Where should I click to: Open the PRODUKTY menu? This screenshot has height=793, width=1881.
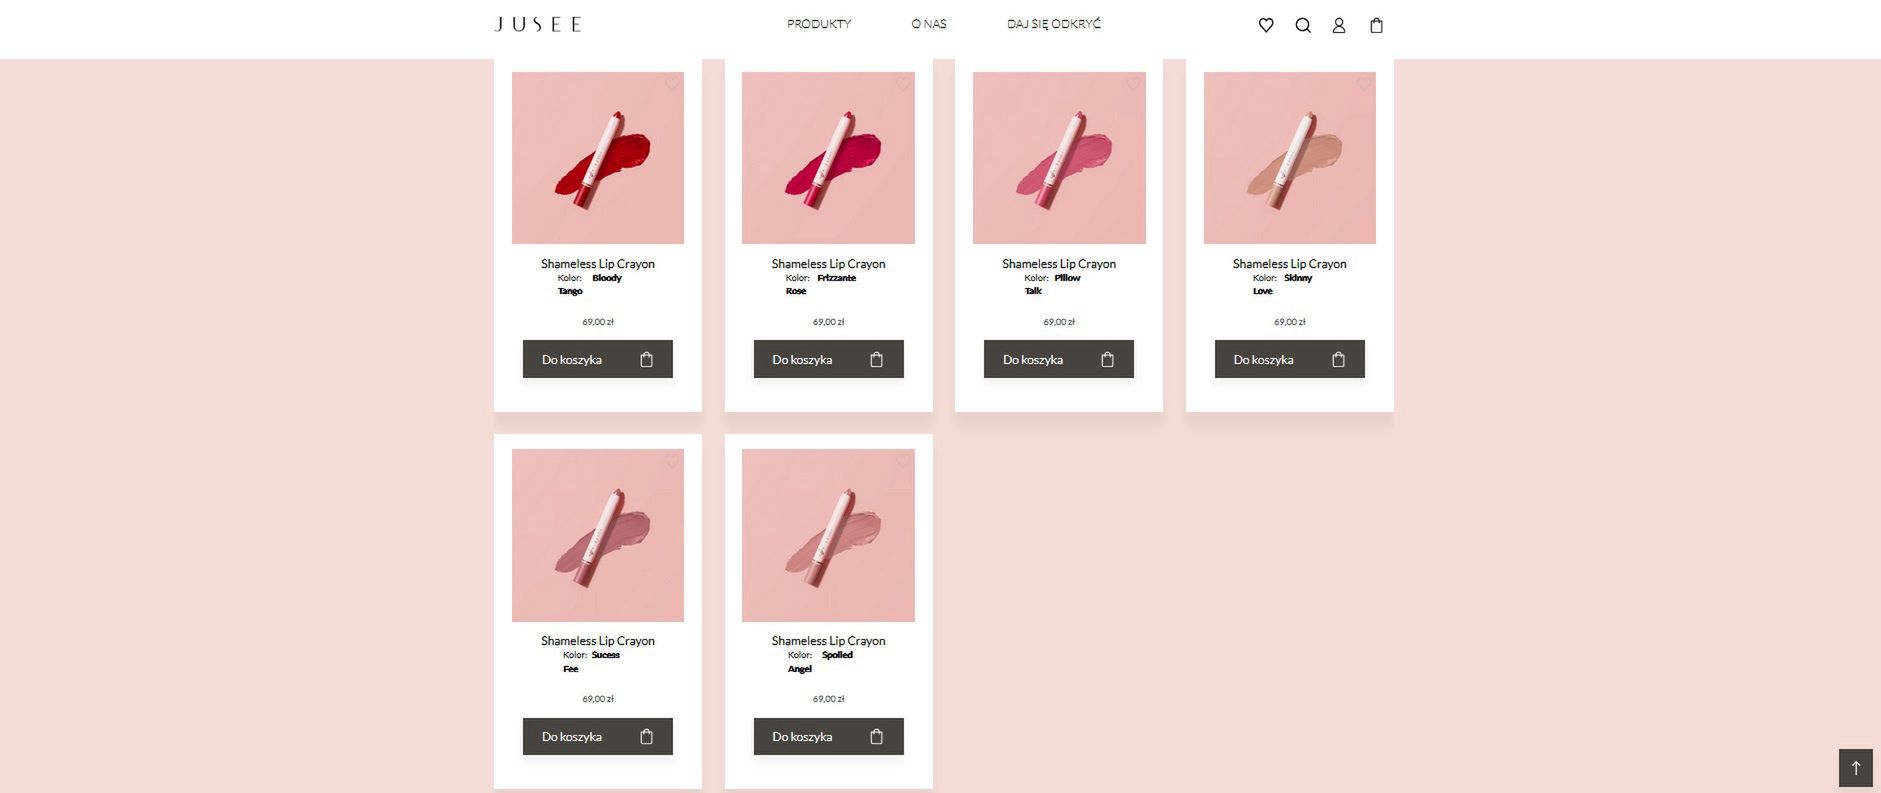click(819, 24)
